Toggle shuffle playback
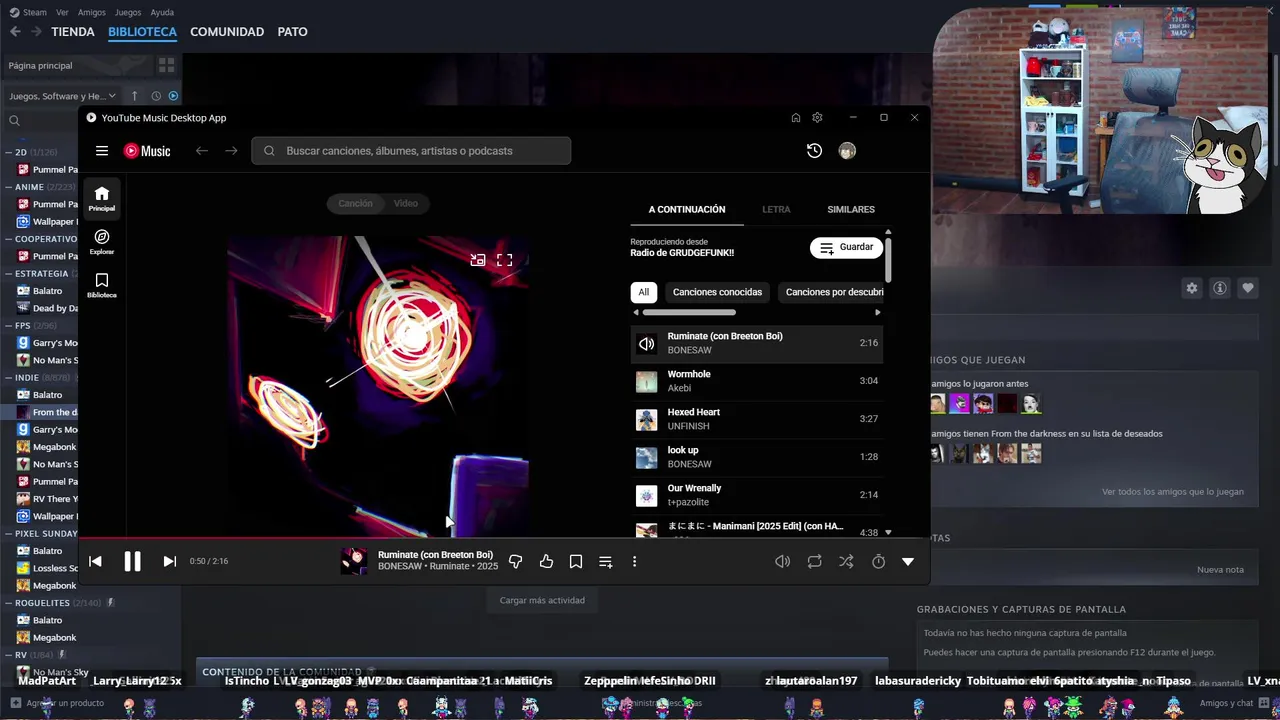1280x720 pixels. click(x=846, y=562)
